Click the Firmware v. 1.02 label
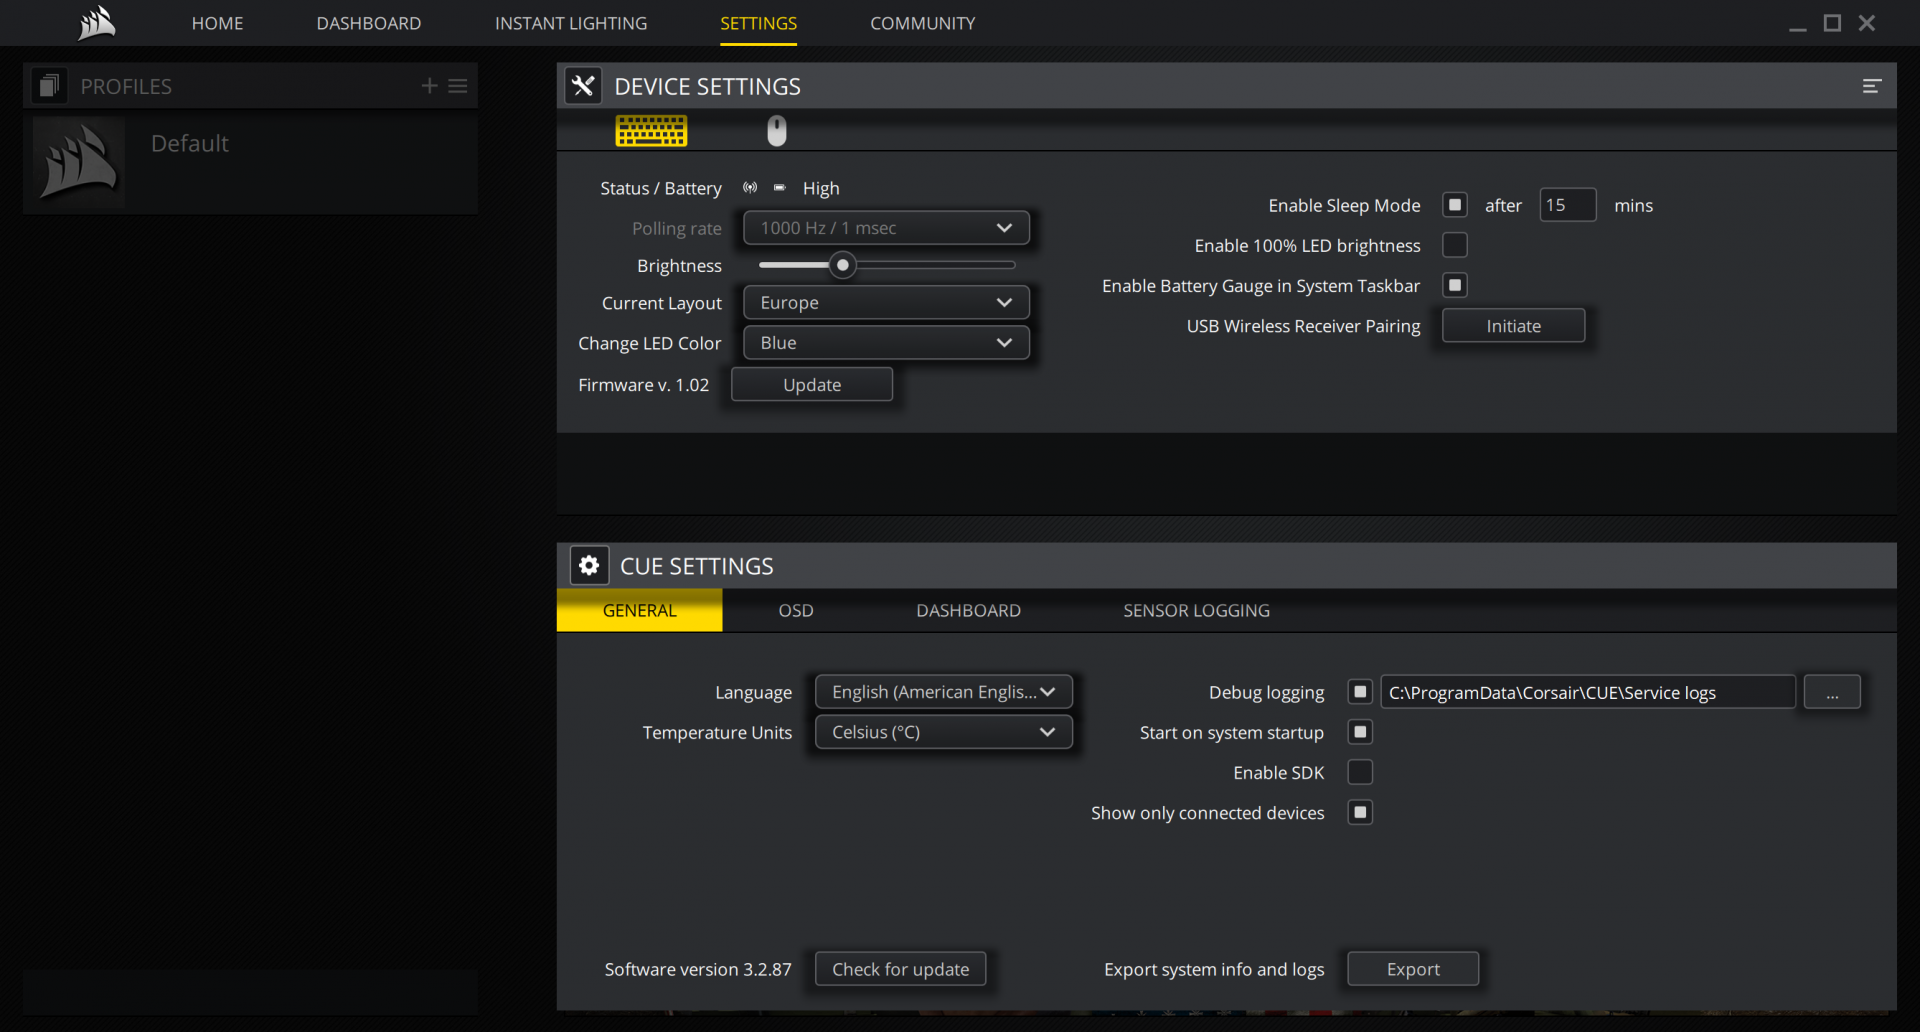1920x1032 pixels. coord(643,385)
